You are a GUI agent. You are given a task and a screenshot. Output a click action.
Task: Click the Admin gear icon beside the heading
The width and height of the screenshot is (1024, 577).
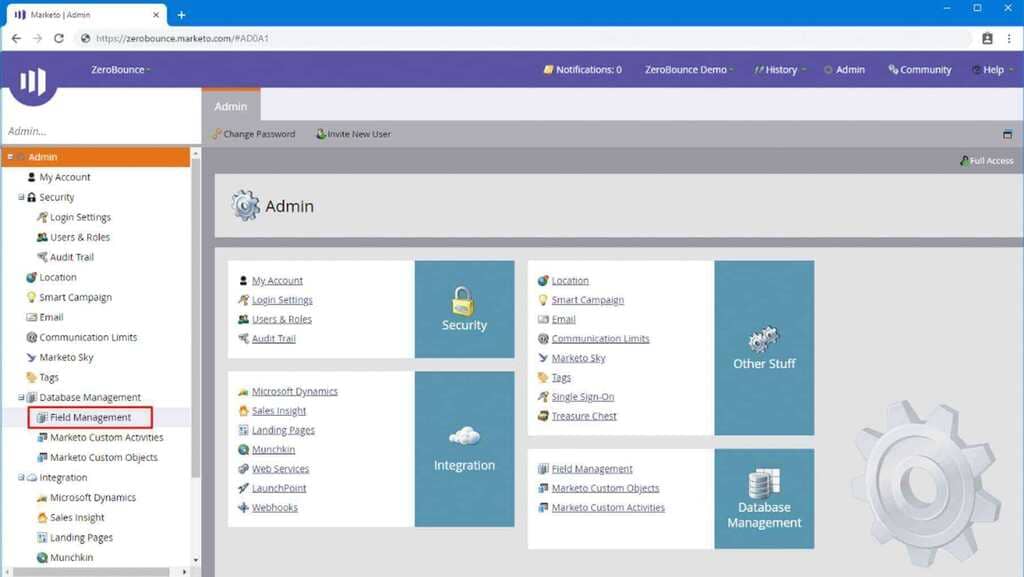246,206
